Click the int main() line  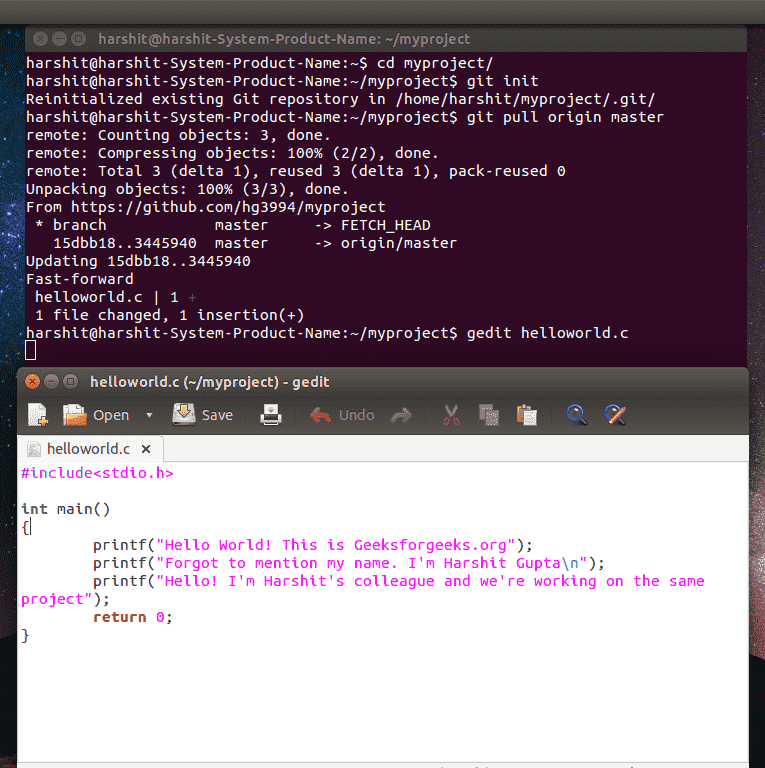pos(66,509)
